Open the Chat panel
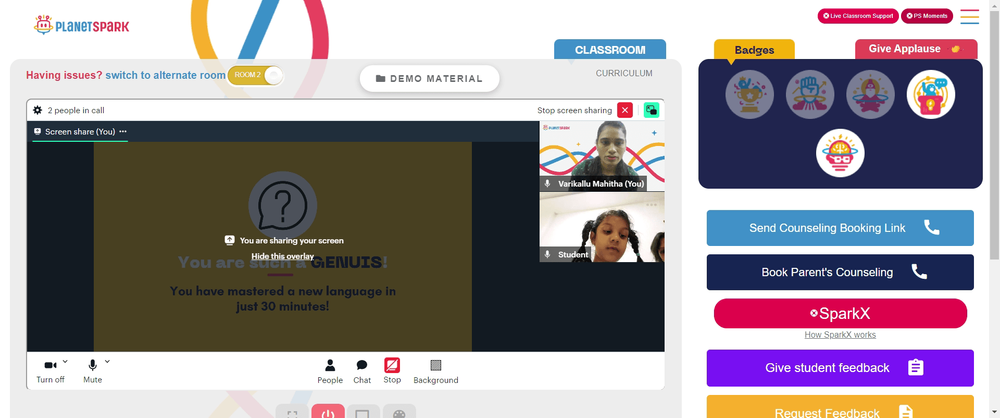This screenshot has width=1000, height=418. pos(362,371)
